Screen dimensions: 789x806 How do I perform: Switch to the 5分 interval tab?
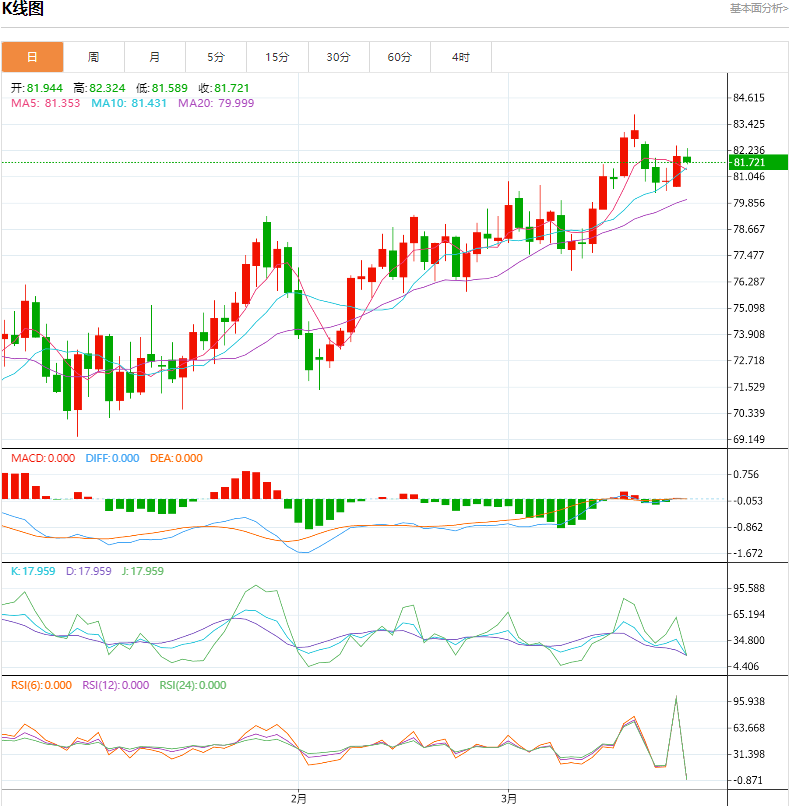coord(216,57)
